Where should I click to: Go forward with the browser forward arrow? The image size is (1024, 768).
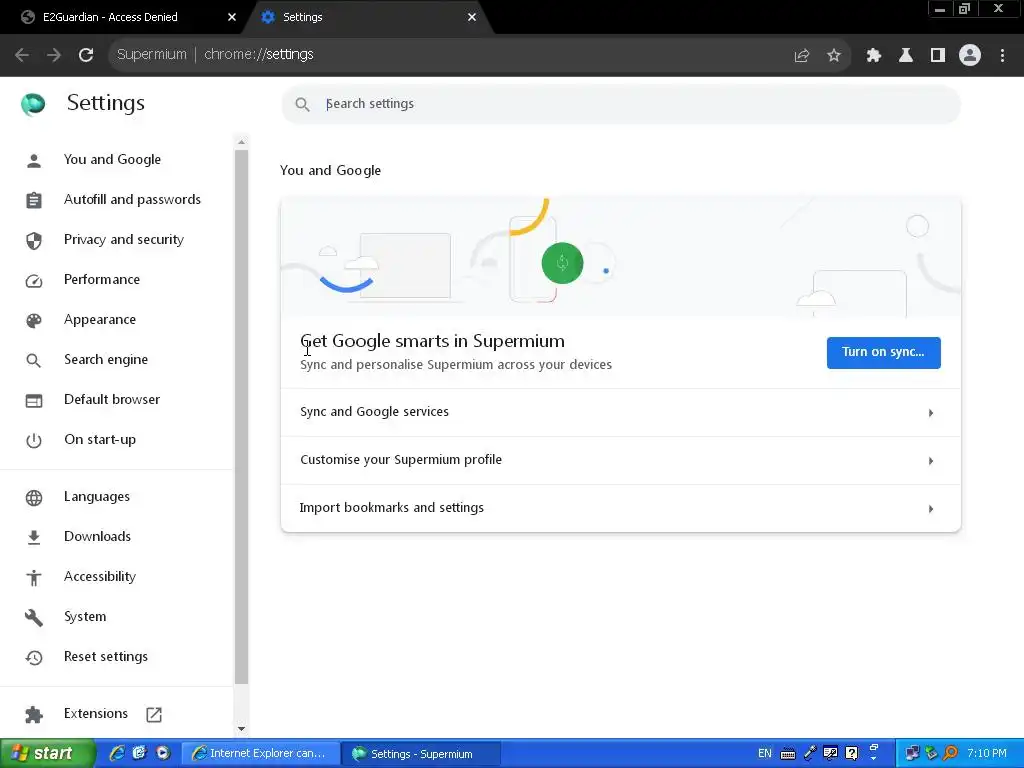click(54, 55)
